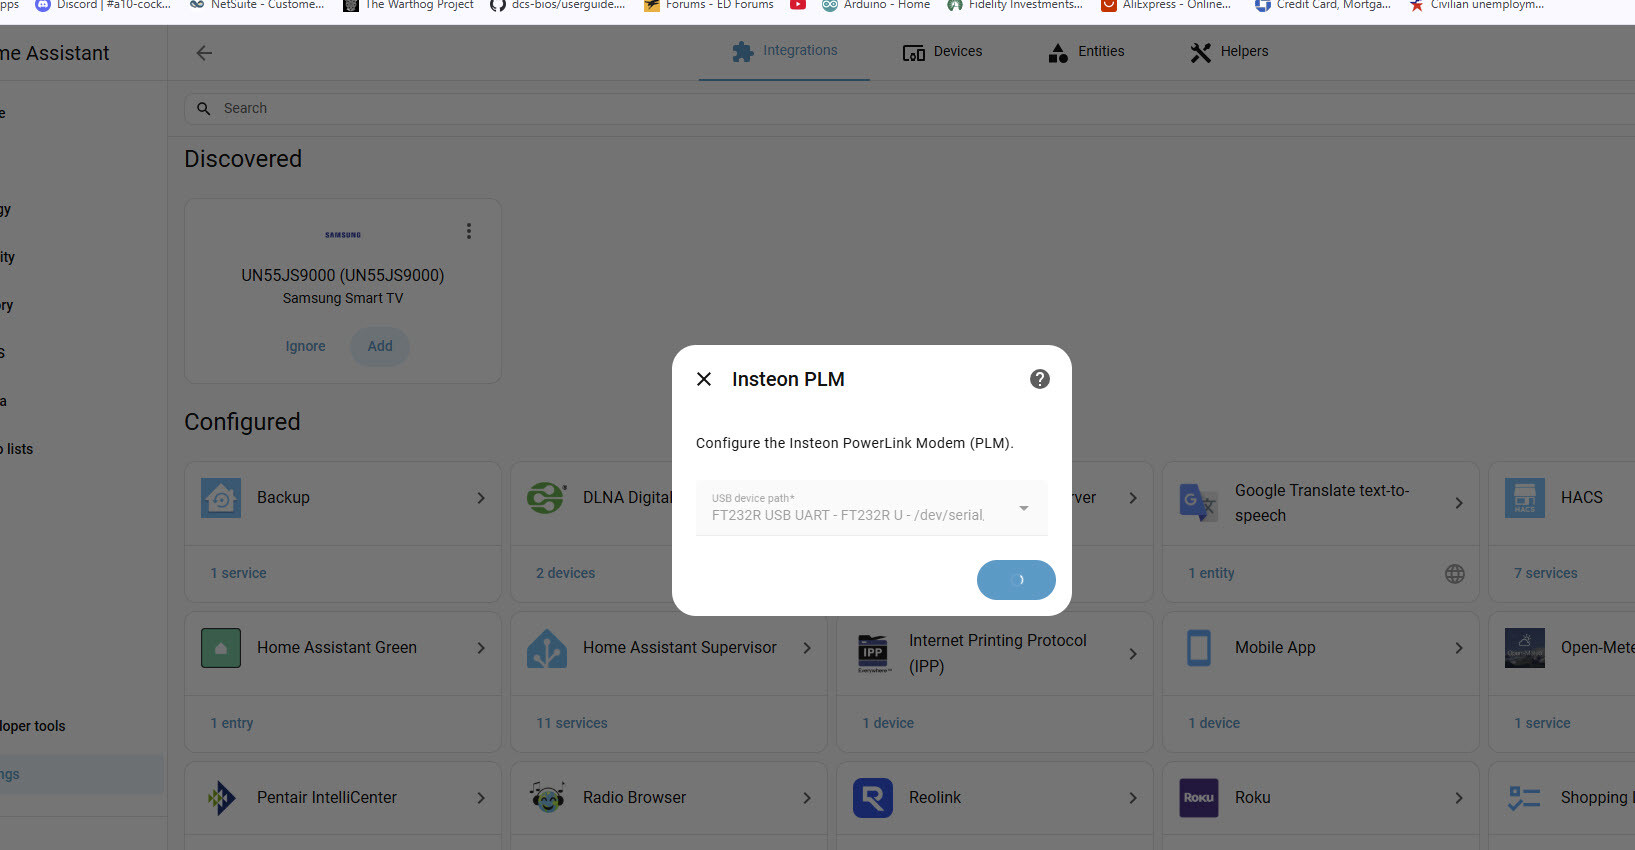Click the Samsung logo on discovered card
Screen dimensions: 1635x850
[x=343, y=235]
